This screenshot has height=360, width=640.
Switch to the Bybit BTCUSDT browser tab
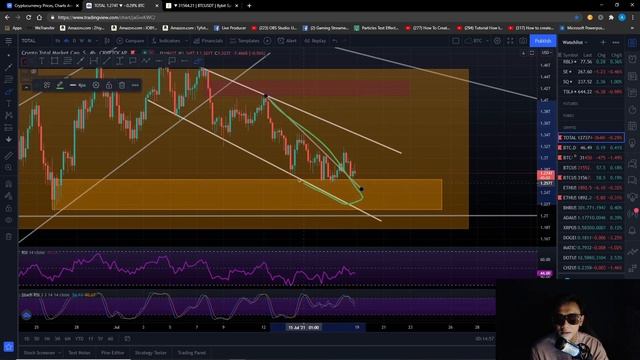(x=202, y=6)
